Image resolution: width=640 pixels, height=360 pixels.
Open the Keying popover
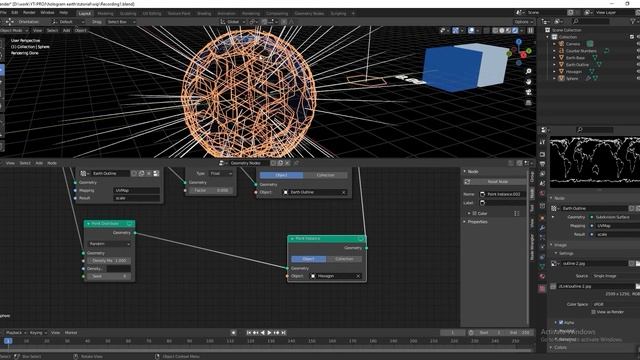pyautogui.click(x=38, y=333)
